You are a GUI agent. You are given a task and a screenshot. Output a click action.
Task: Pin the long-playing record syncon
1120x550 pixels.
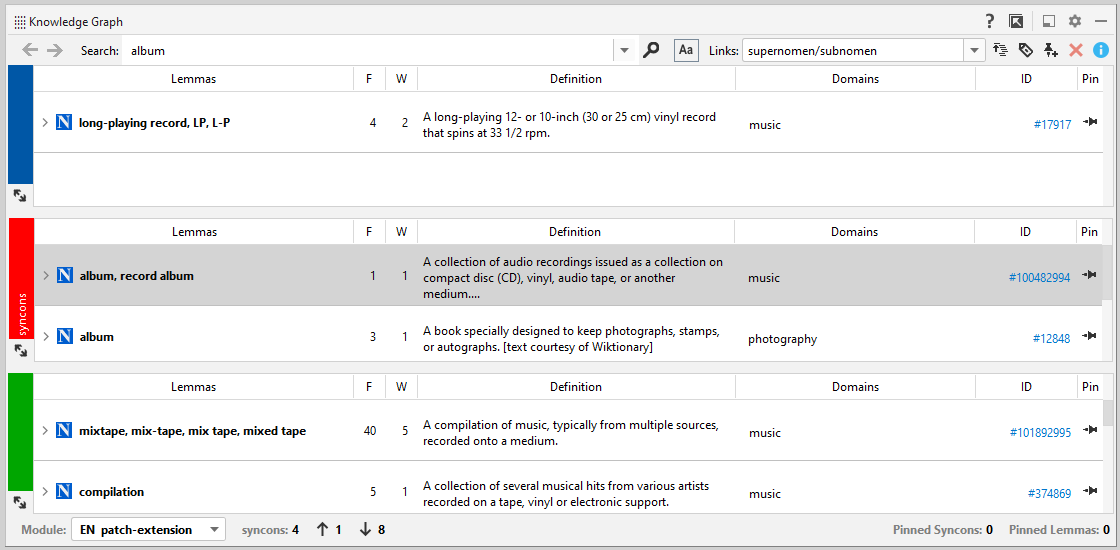click(1090, 123)
